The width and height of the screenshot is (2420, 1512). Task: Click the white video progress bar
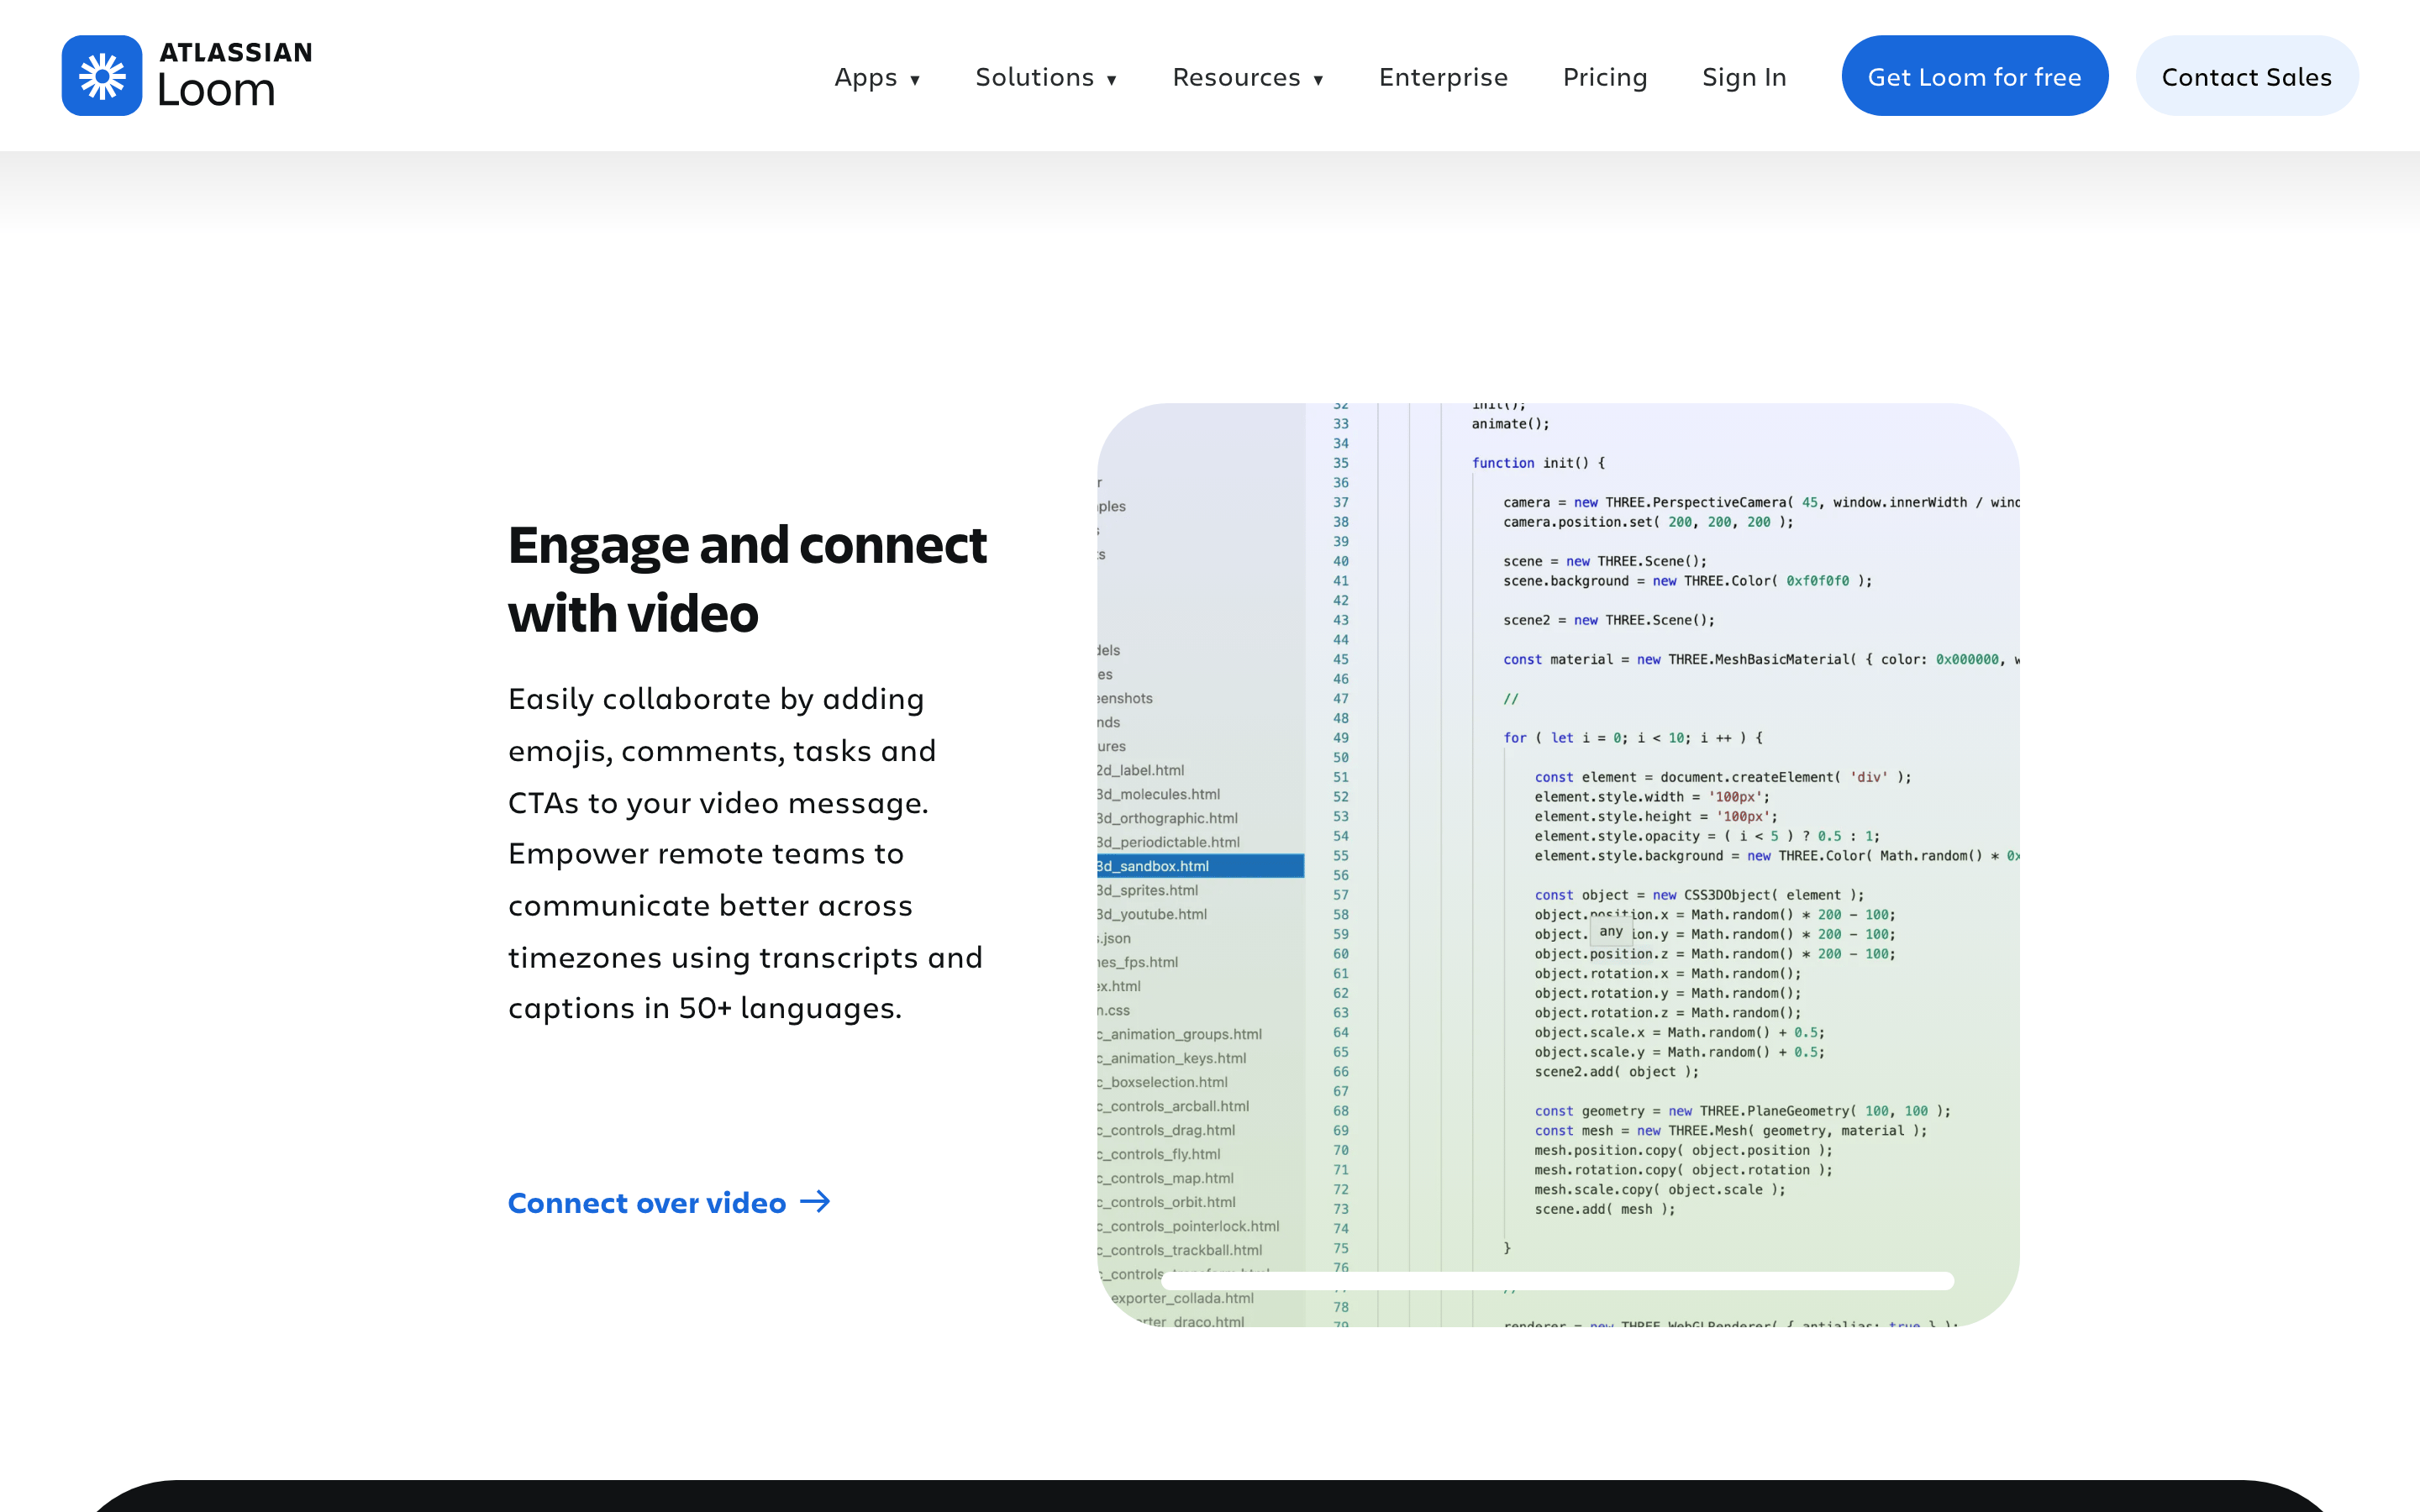tap(1557, 1281)
